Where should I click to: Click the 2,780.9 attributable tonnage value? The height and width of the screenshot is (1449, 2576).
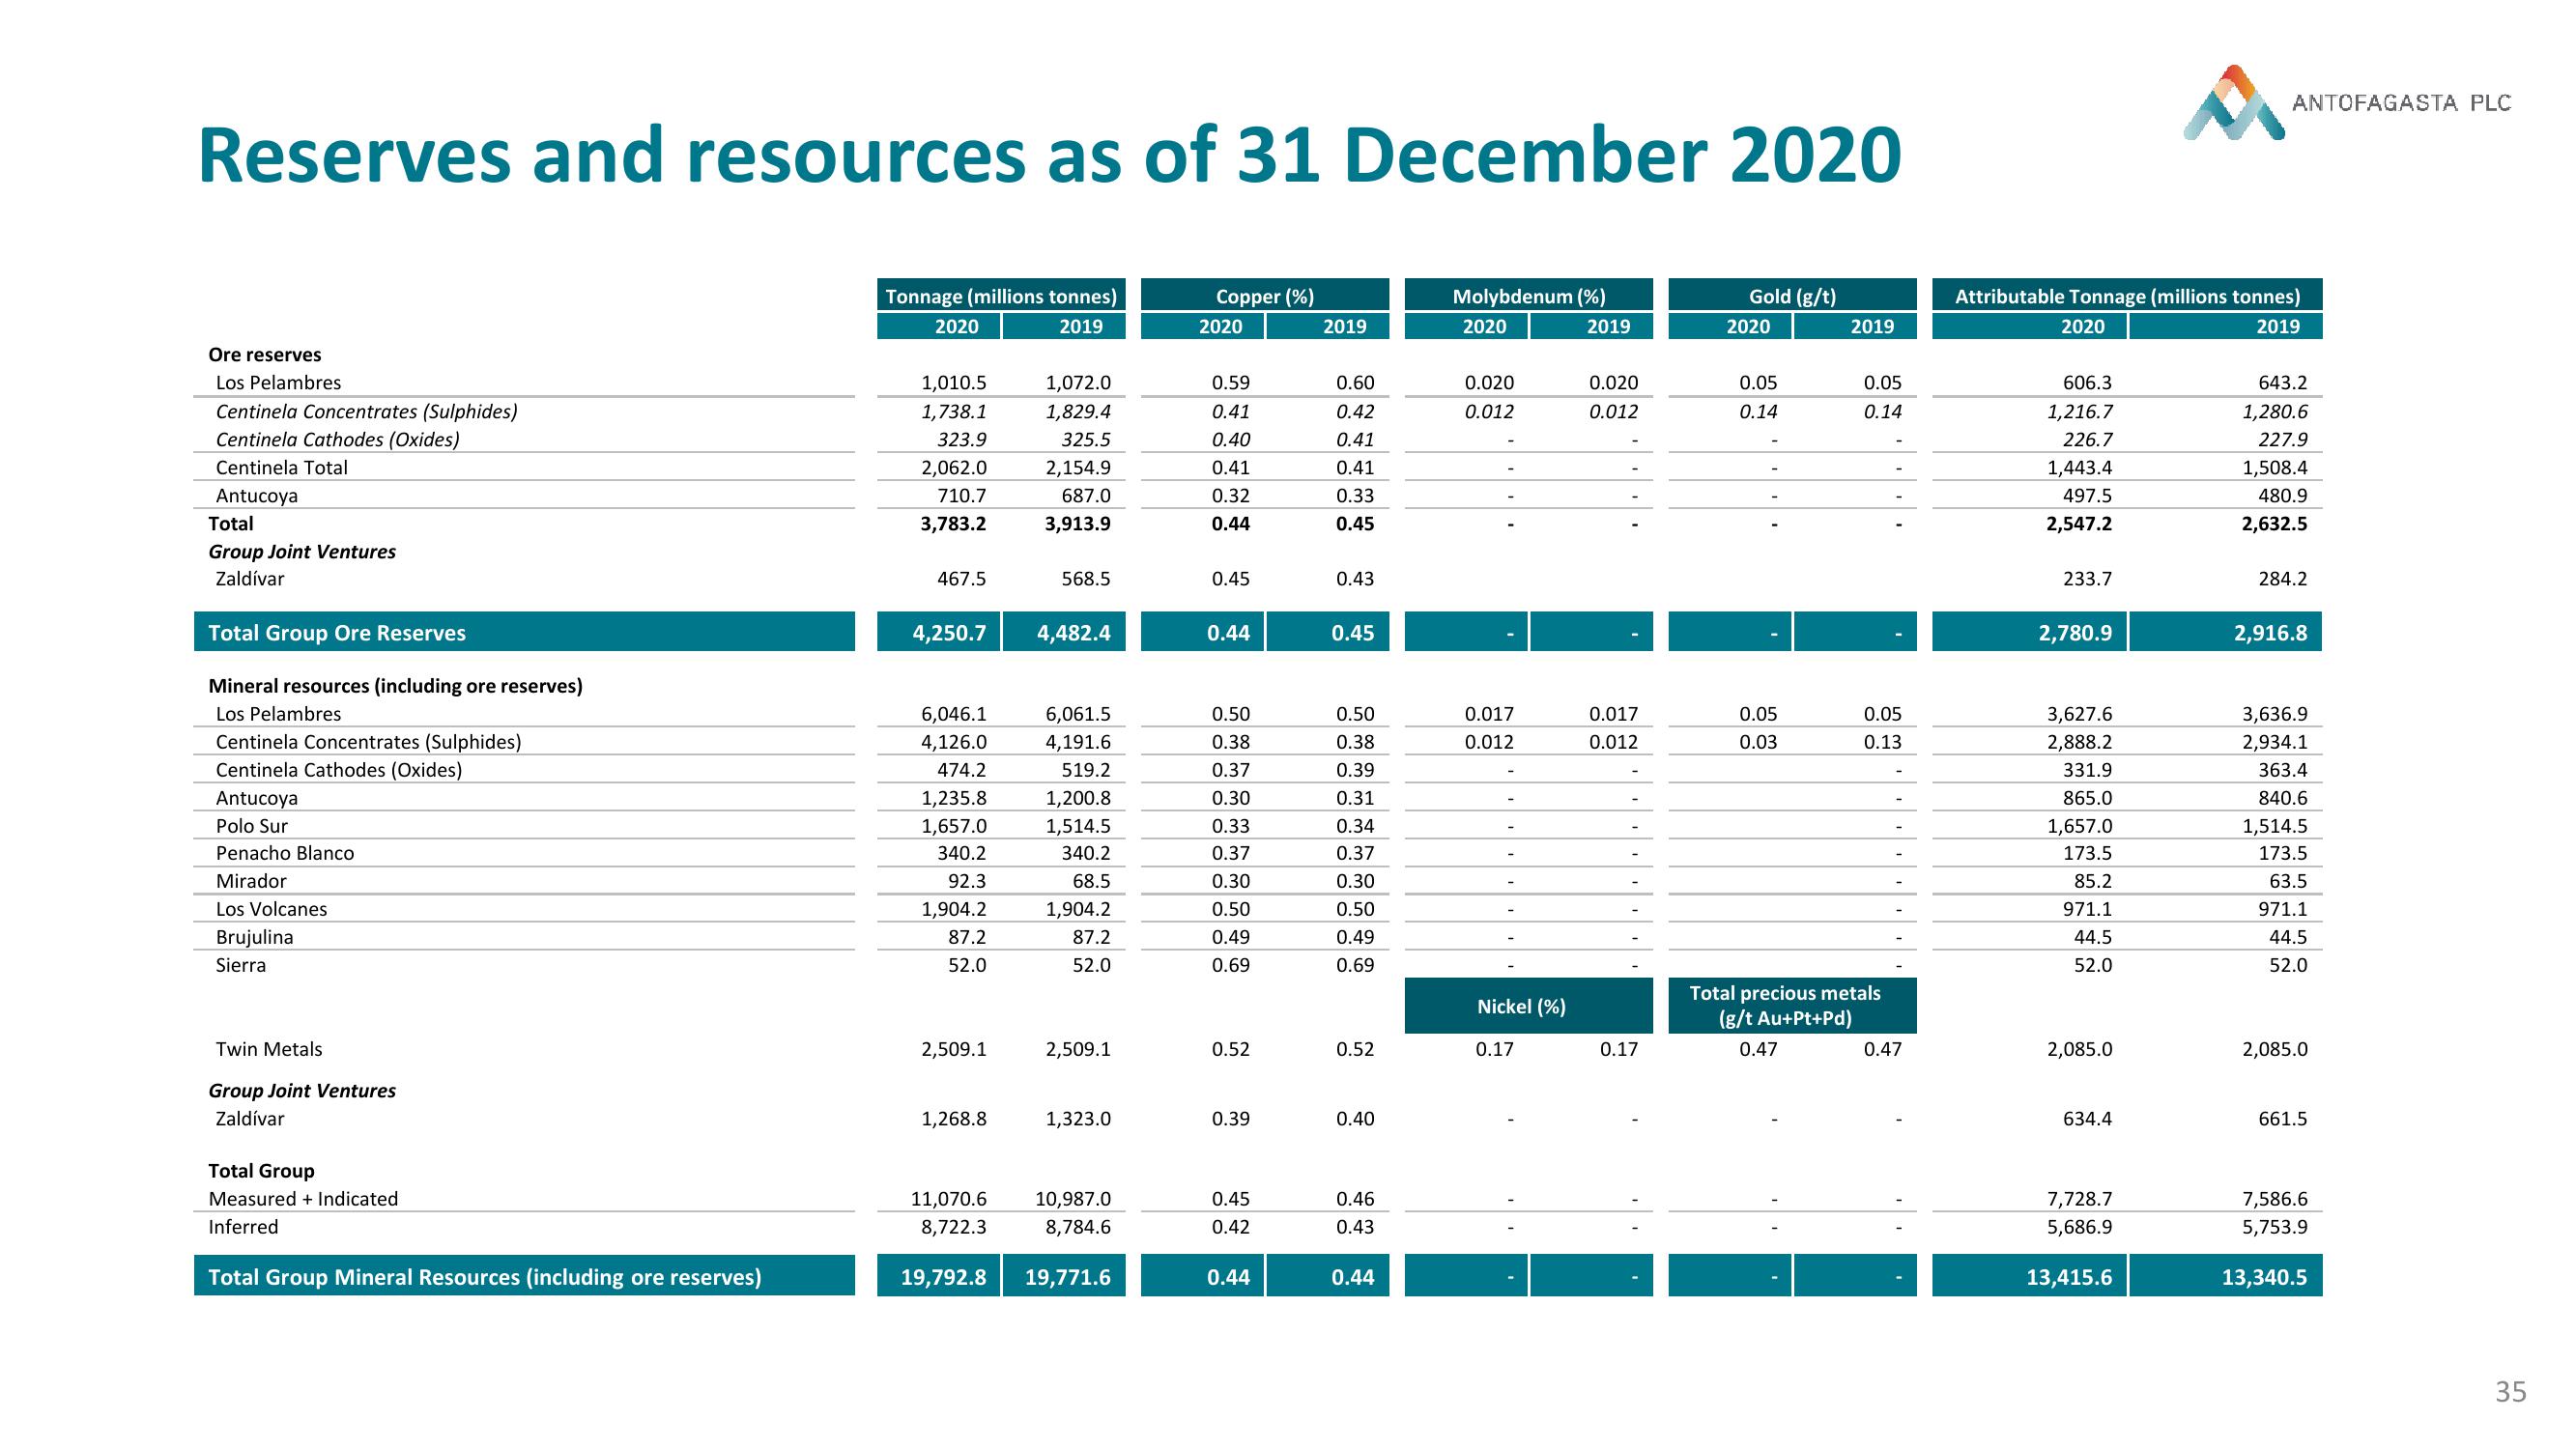click(x=2075, y=632)
